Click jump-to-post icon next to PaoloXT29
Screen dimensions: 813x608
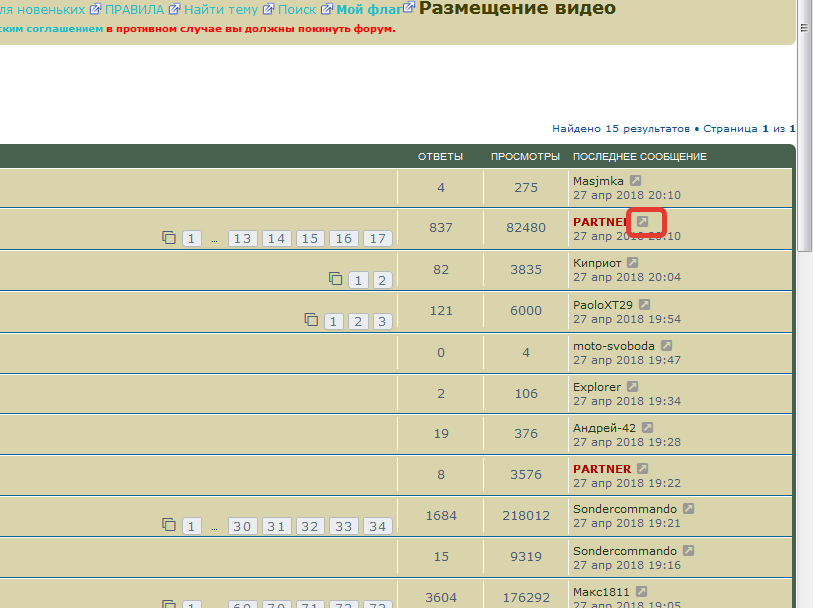pyautogui.click(x=645, y=304)
